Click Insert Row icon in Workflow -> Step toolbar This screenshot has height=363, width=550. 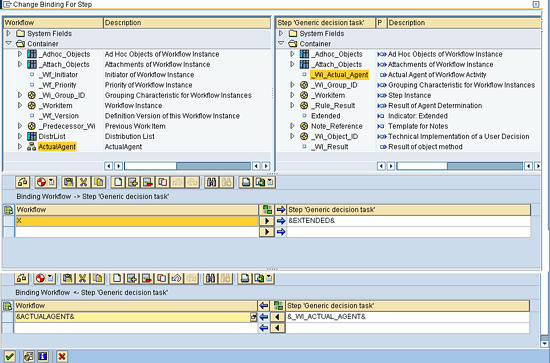tap(133, 182)
